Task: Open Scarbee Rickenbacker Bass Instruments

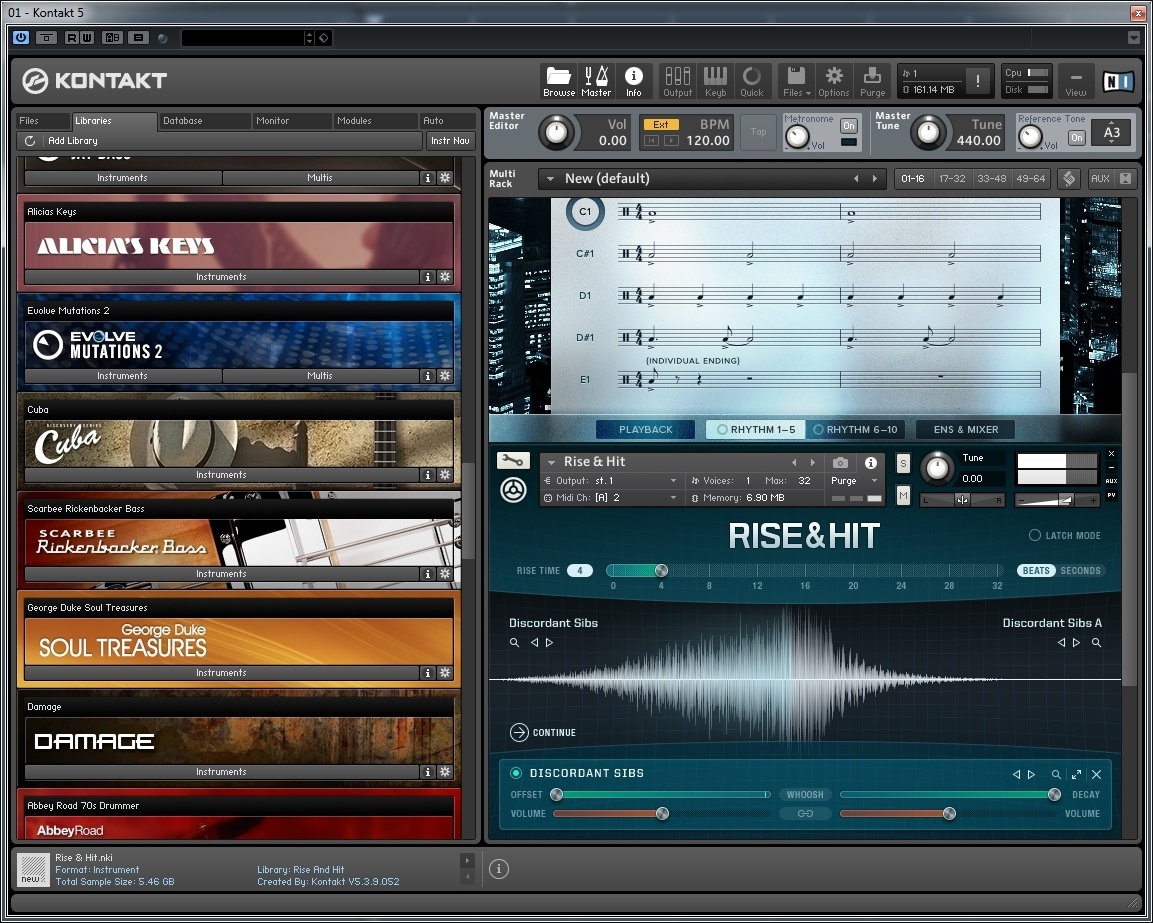Action: click(221, 574)
